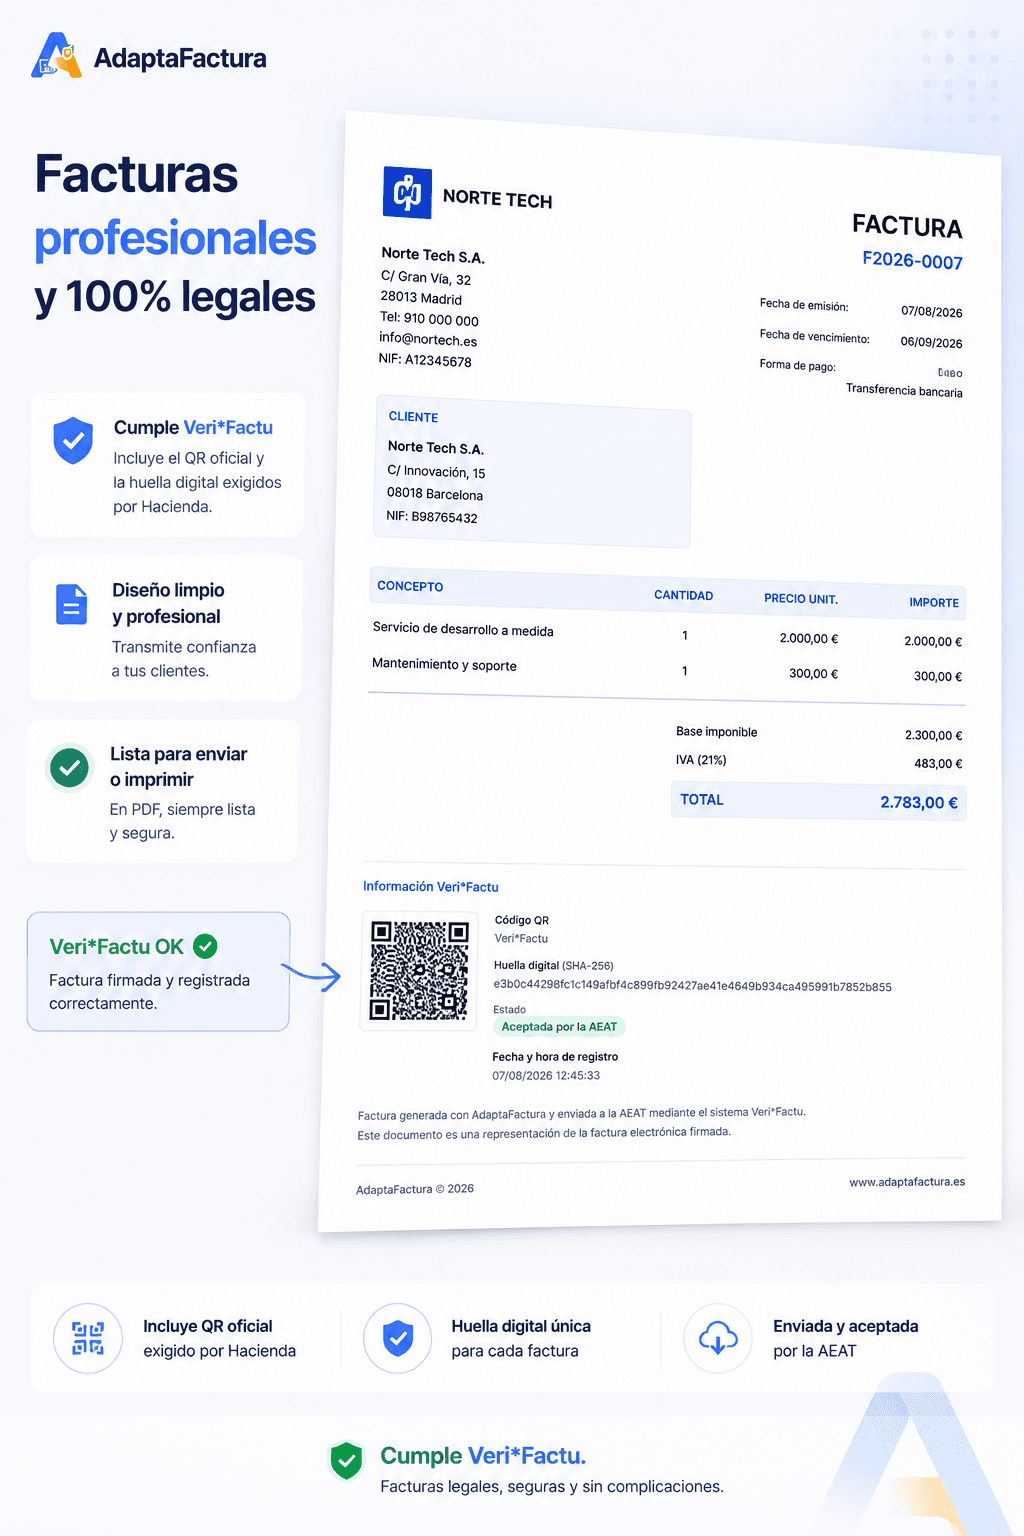Click the CANTIDAD column header
This screenshot has width=1024, height=1536.
[x=684, y=595]
